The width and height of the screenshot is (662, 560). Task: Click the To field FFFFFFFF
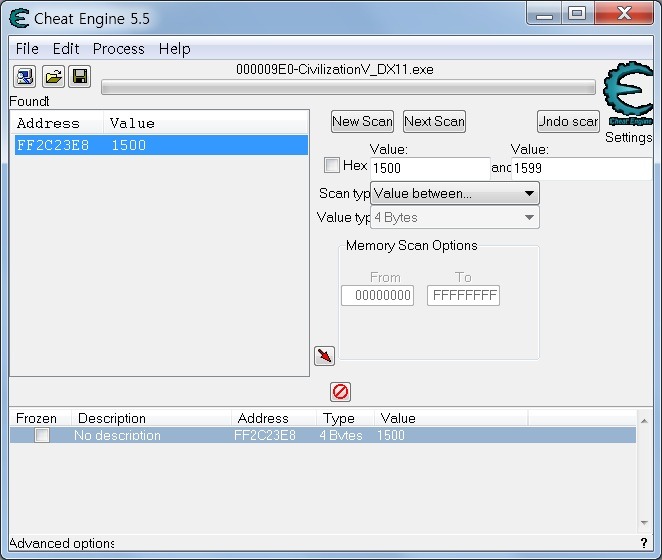[463, 295]
